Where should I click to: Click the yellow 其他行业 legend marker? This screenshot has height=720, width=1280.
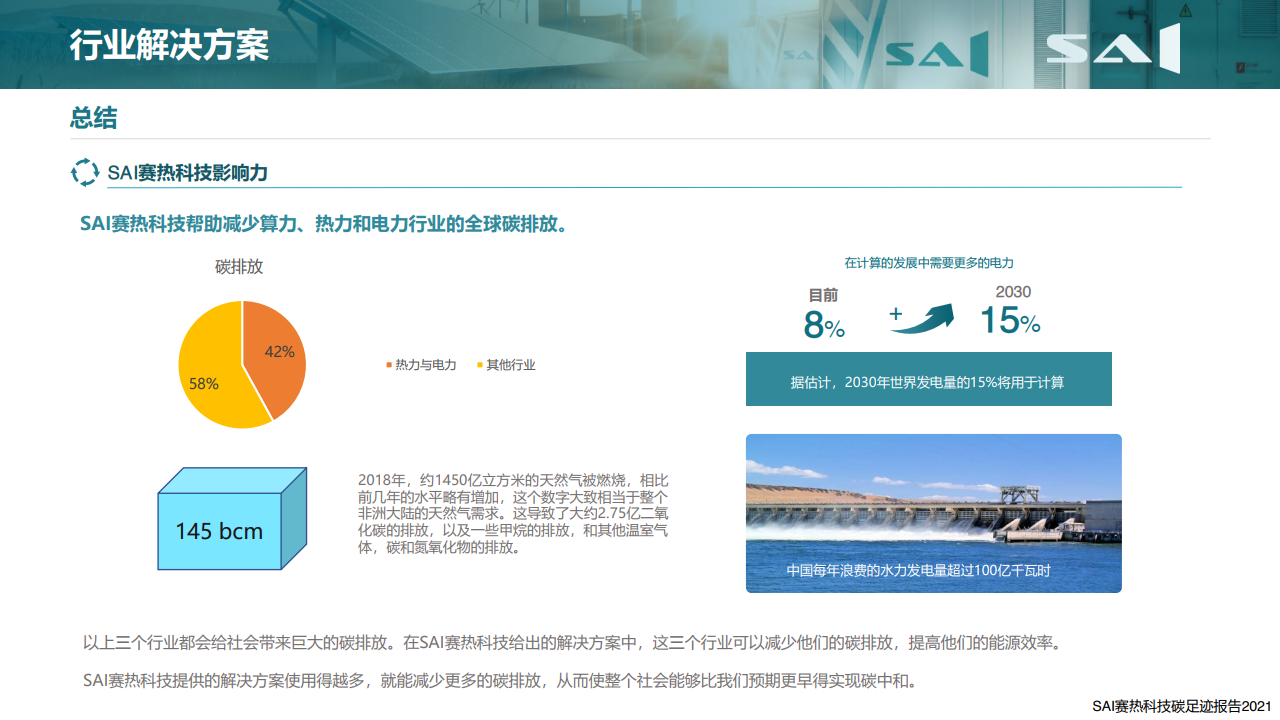point(480,365)
